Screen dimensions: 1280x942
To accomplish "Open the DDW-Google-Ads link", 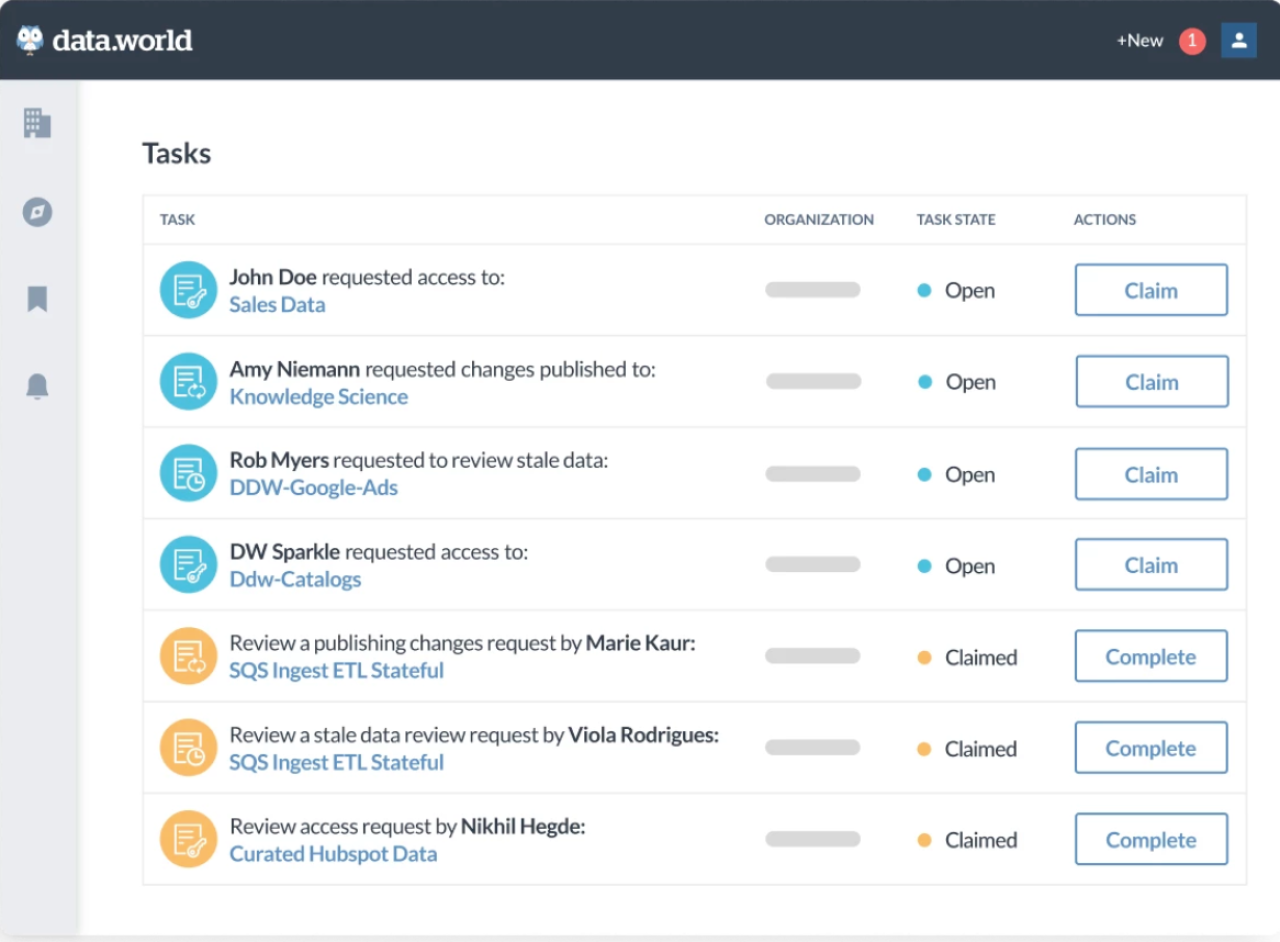I will tap(314, 488).
